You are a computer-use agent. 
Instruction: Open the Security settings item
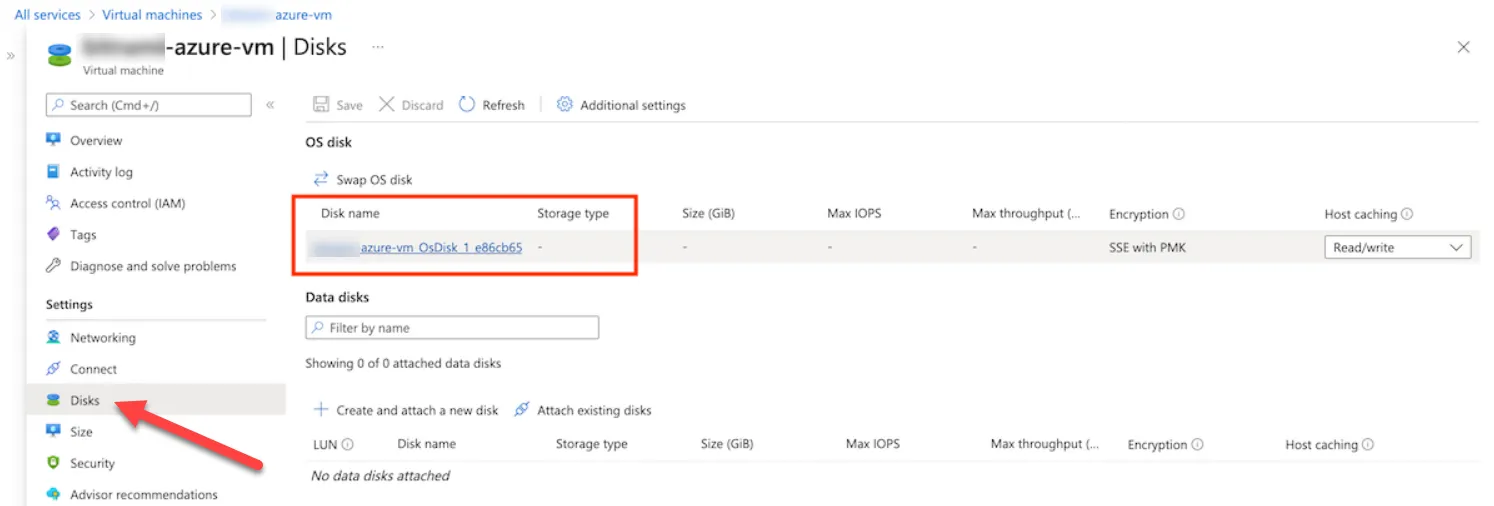[92, 463]
